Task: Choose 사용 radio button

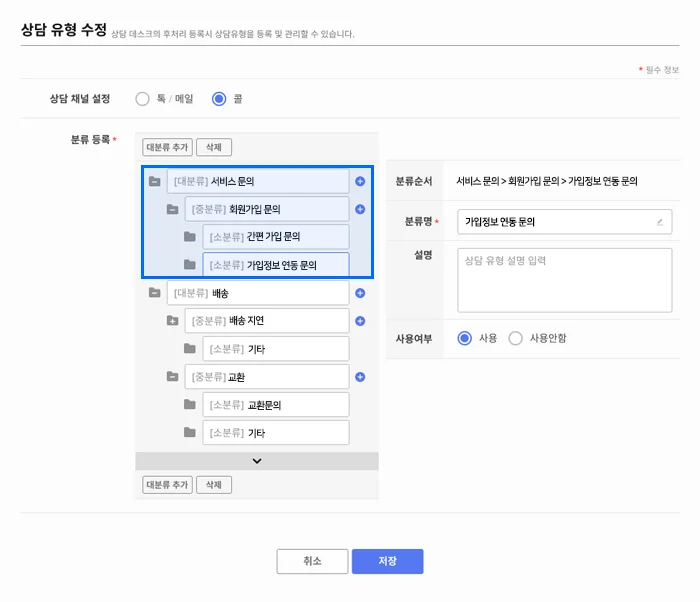Action: pos(465,338)
